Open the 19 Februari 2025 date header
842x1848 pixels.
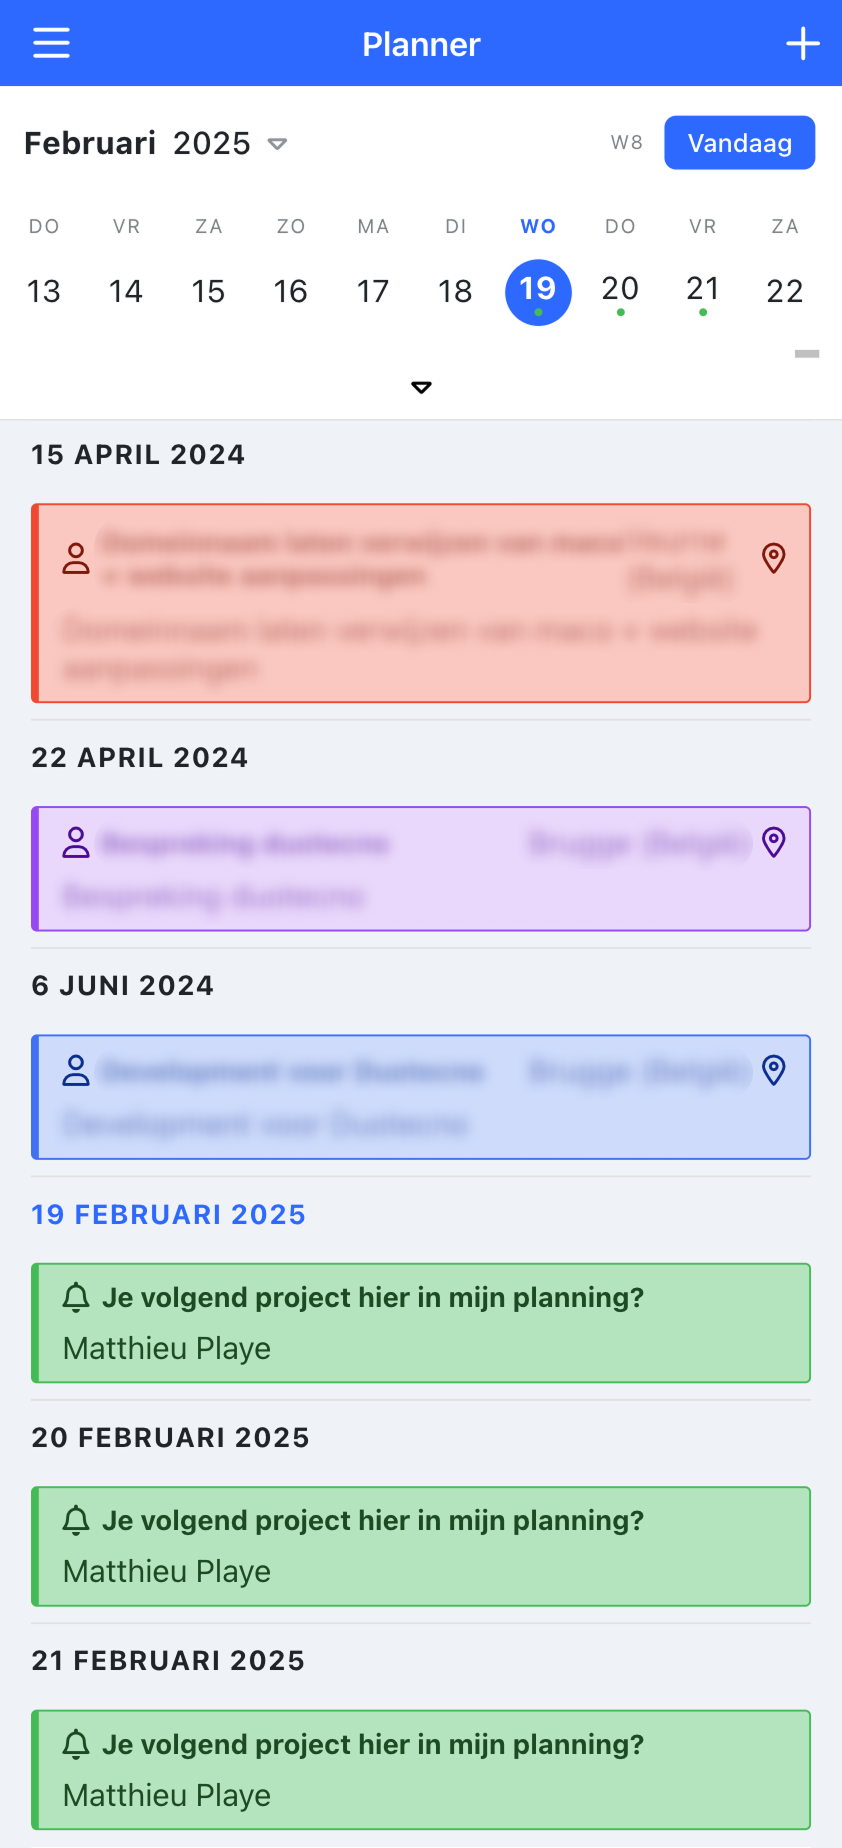168,1214
